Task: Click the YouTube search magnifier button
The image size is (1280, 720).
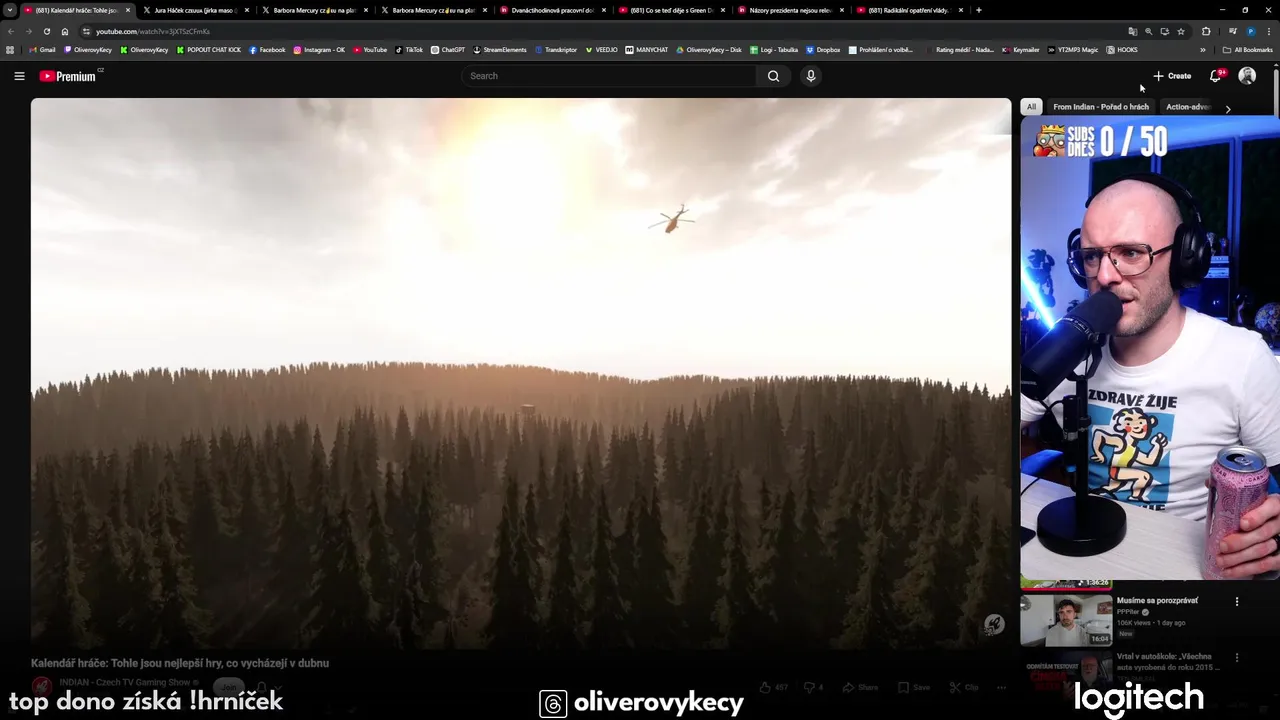Action: pos(773,76)
